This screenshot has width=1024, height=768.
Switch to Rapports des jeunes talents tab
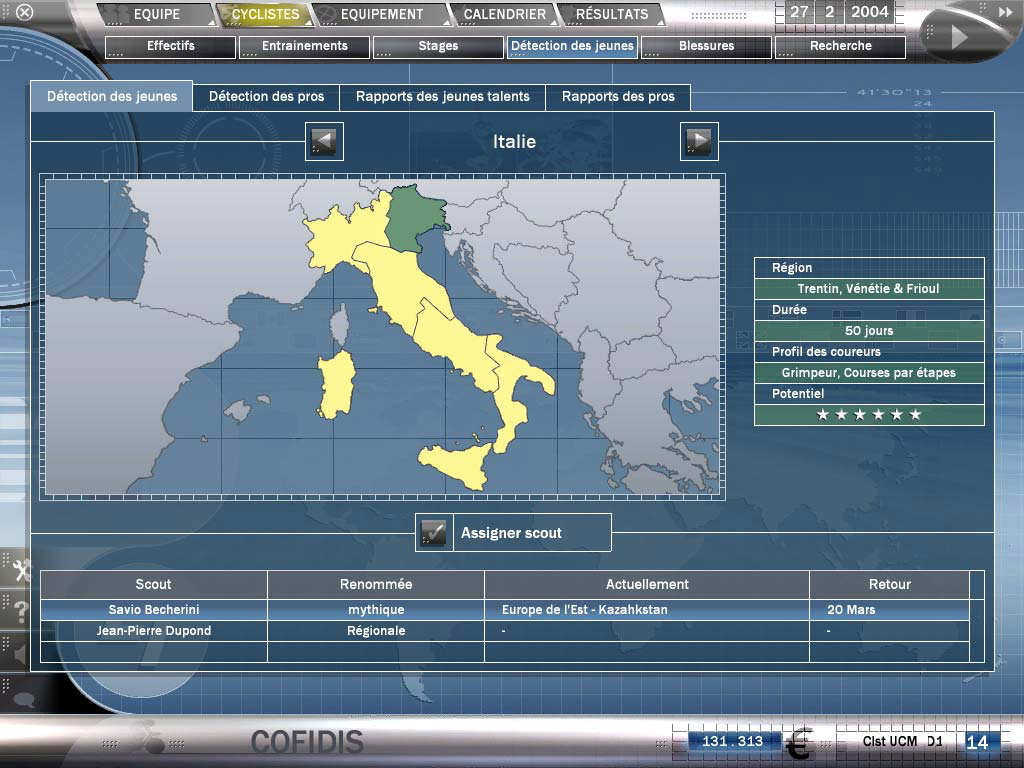pyautogui.click(x=443, y=97)
